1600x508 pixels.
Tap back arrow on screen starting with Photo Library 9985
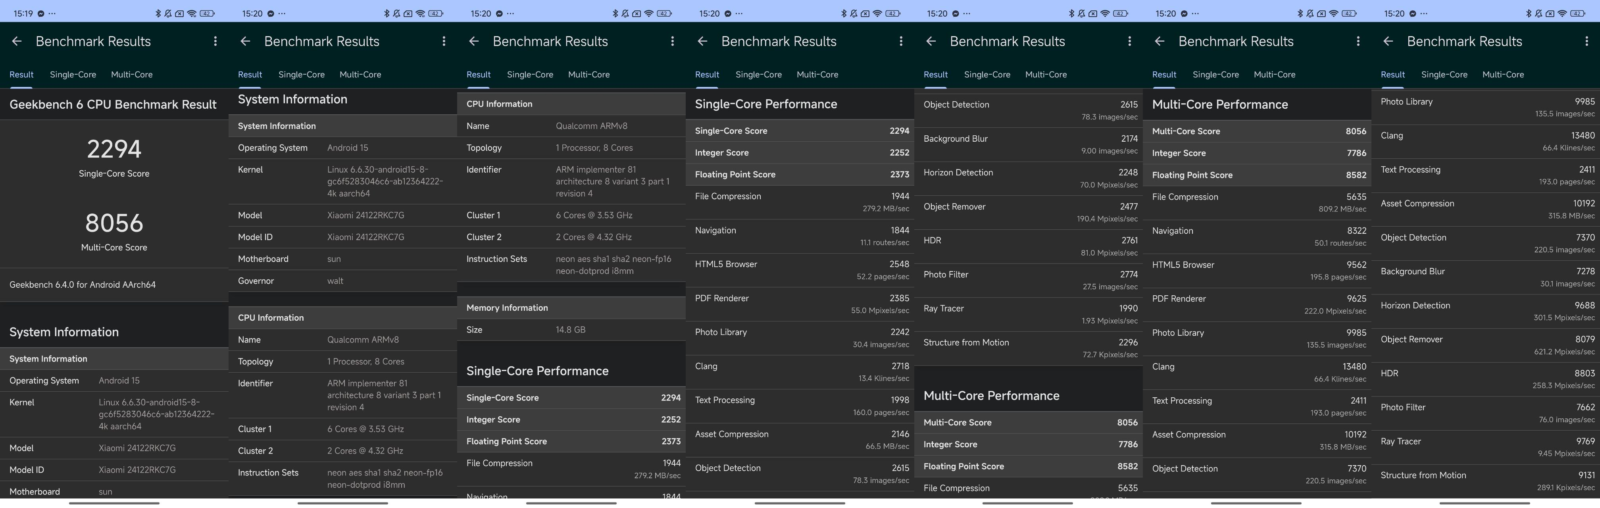tap(1387, 41)
